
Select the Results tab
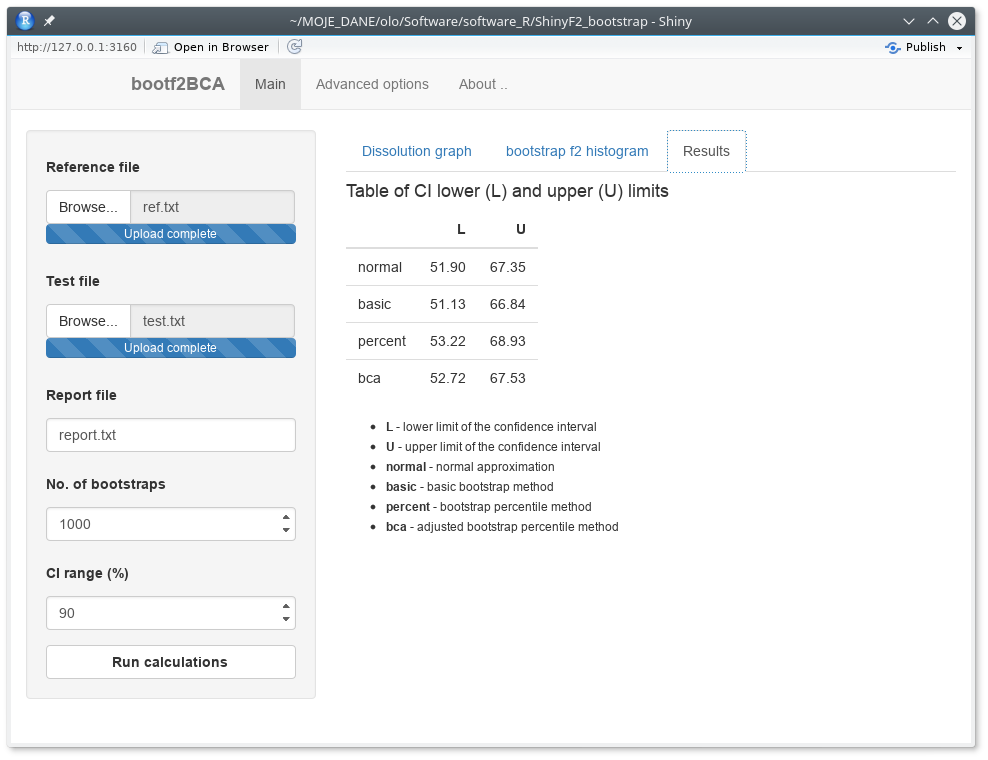click(x=706, y=151)
